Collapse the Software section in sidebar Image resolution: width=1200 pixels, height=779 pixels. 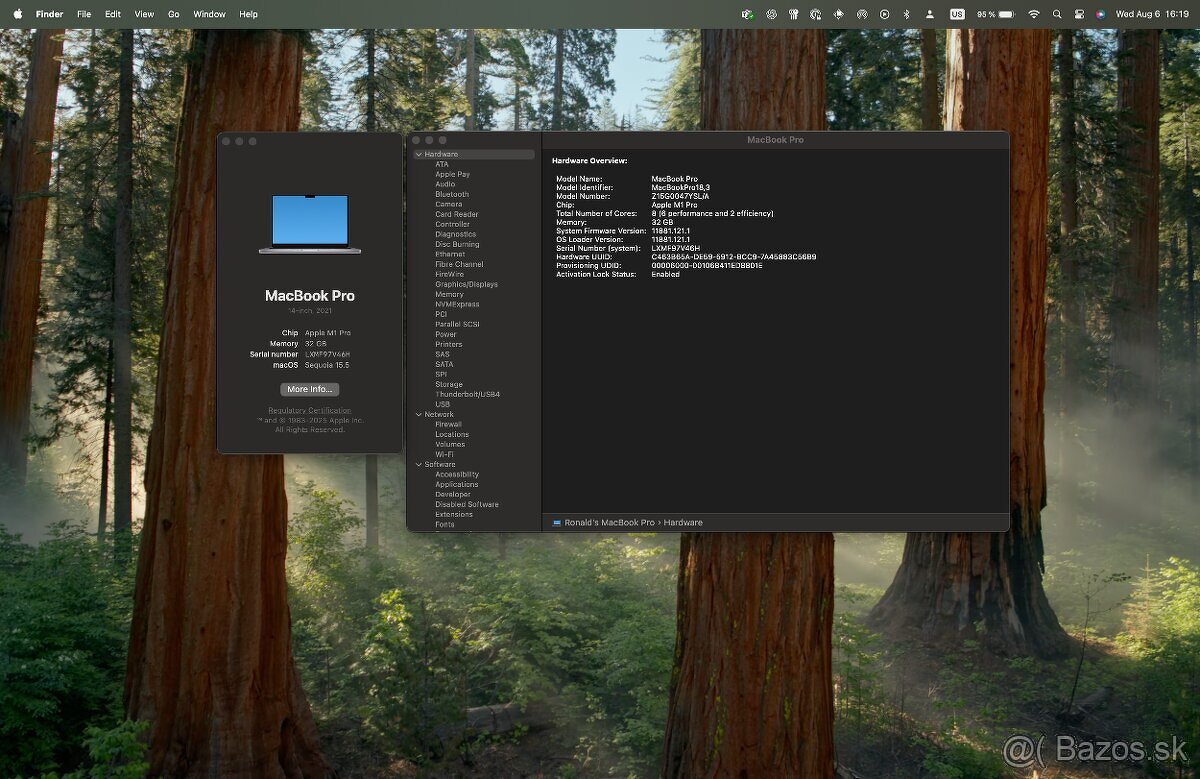(x=418, y=464)
